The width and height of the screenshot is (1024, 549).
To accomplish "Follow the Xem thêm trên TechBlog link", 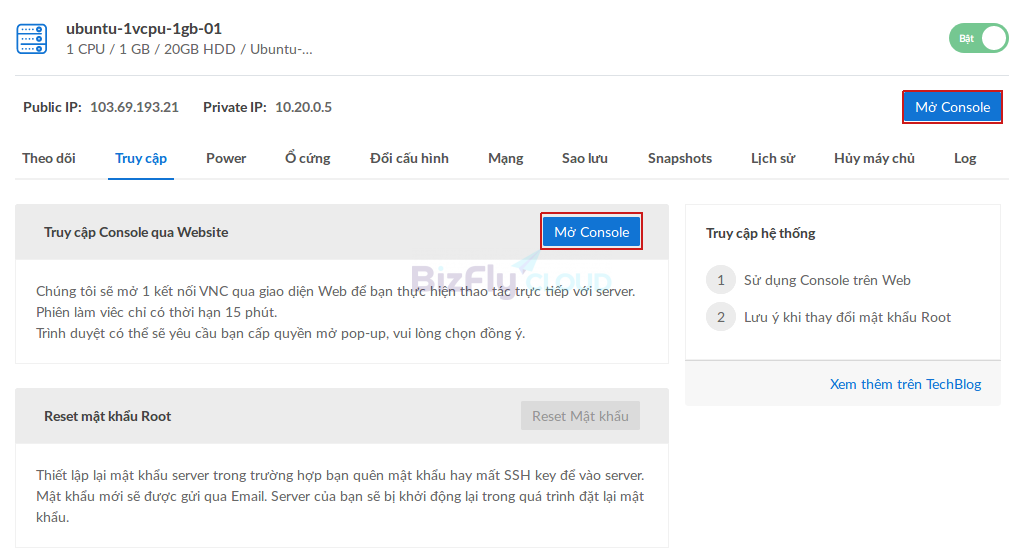I will [x=905, y=384].
